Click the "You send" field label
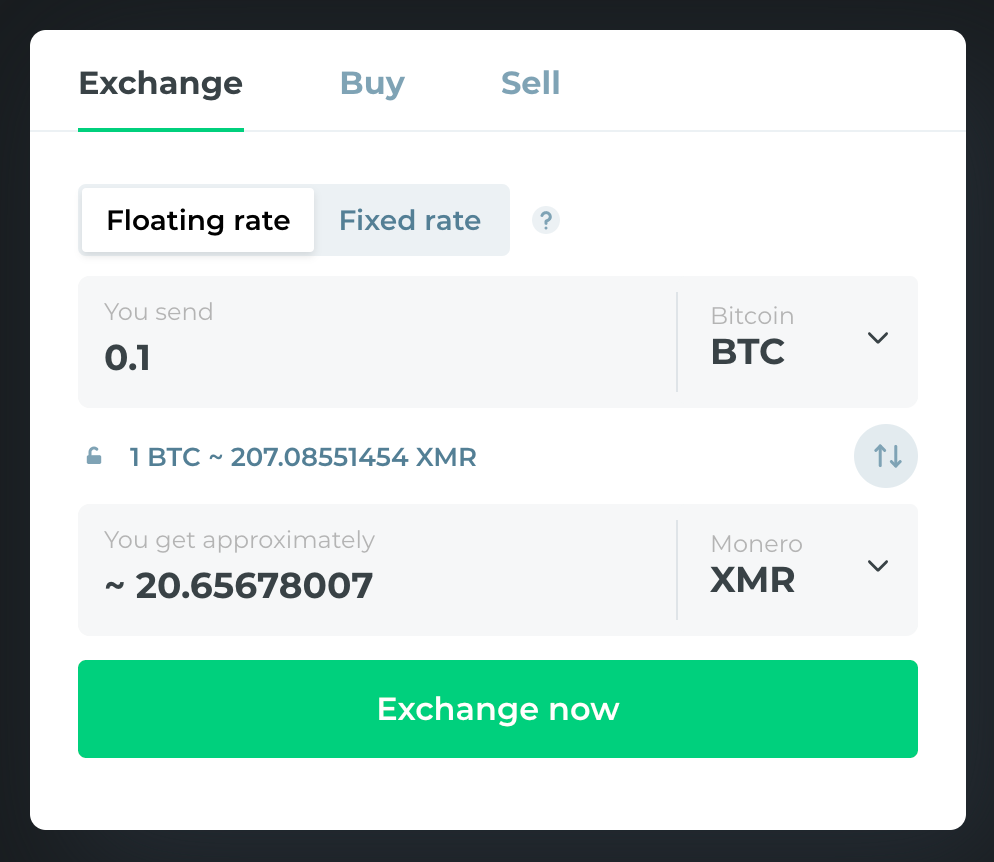The width and height of the screenshot is (994, 862). (159, 312)
